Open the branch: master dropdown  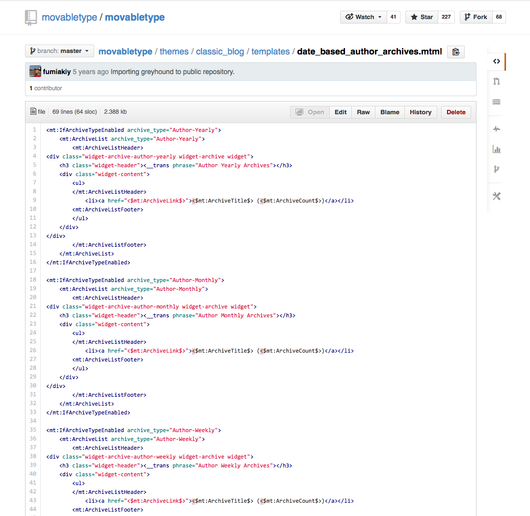click(59, 51)
